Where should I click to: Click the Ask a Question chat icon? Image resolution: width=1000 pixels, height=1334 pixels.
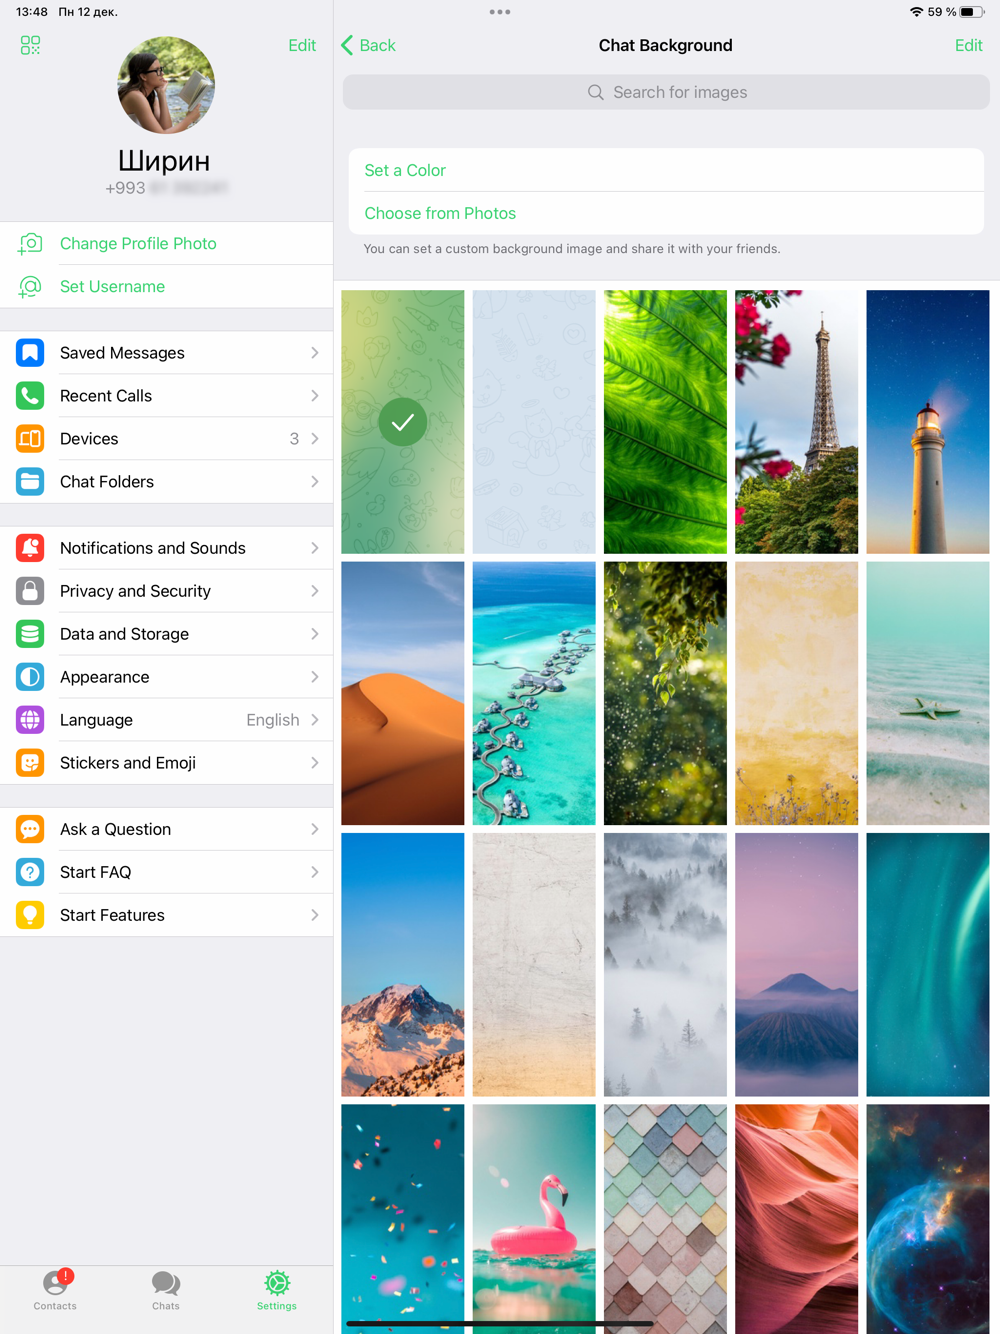(x=30, y=829)
